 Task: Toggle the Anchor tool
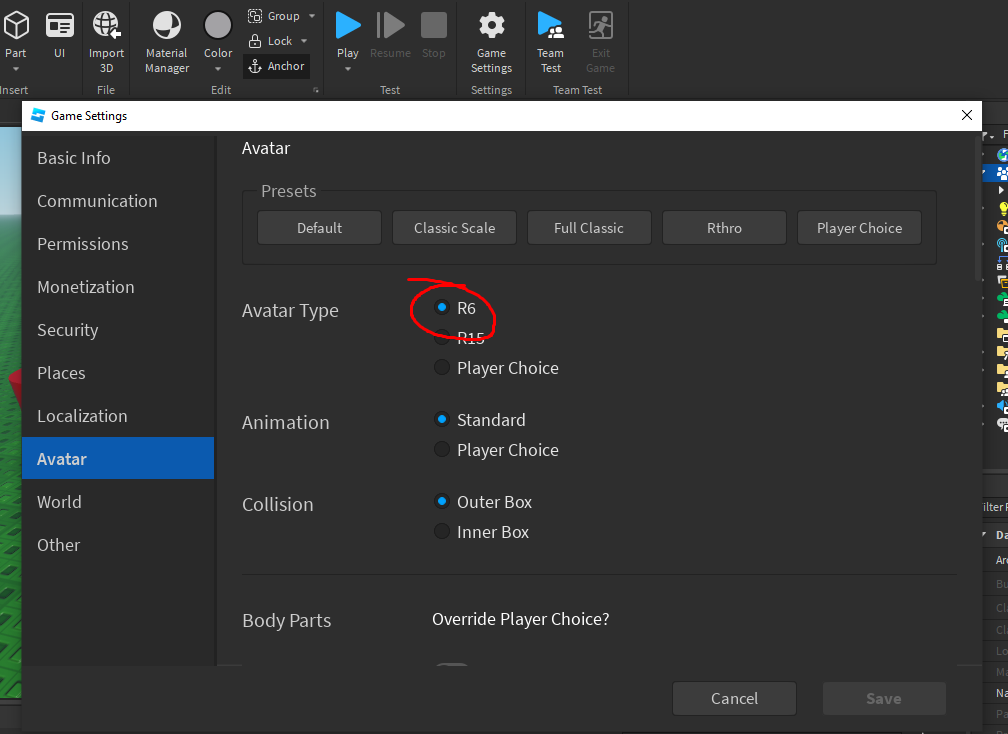click(x=276, y=66)
